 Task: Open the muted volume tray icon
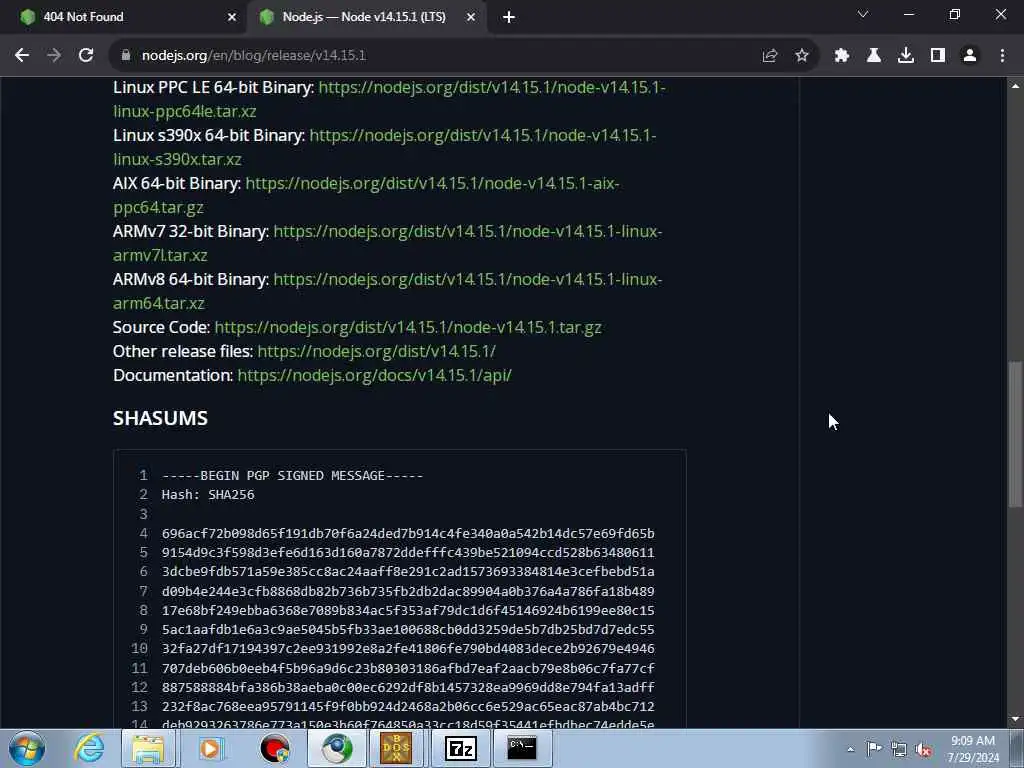[923, 749]
